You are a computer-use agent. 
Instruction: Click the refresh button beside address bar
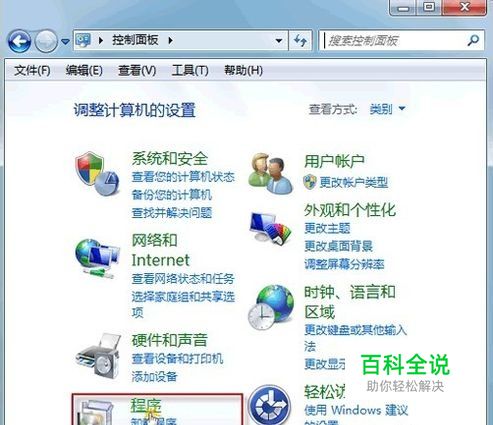coord(300,41)
